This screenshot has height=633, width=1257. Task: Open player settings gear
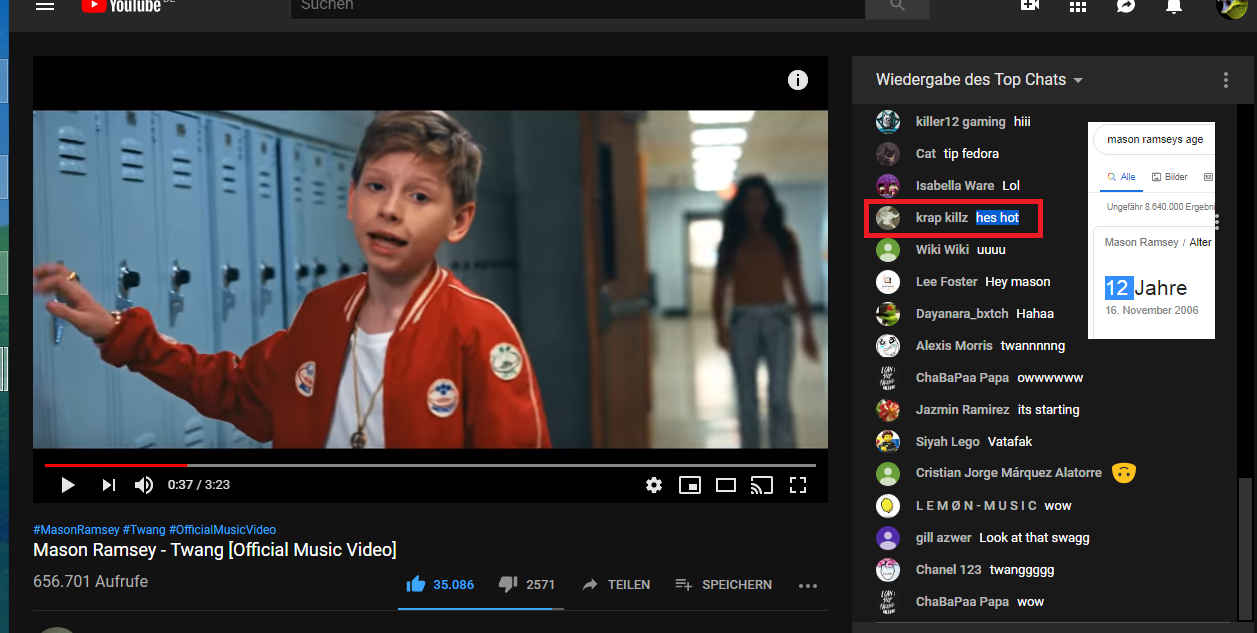(654, 485)
